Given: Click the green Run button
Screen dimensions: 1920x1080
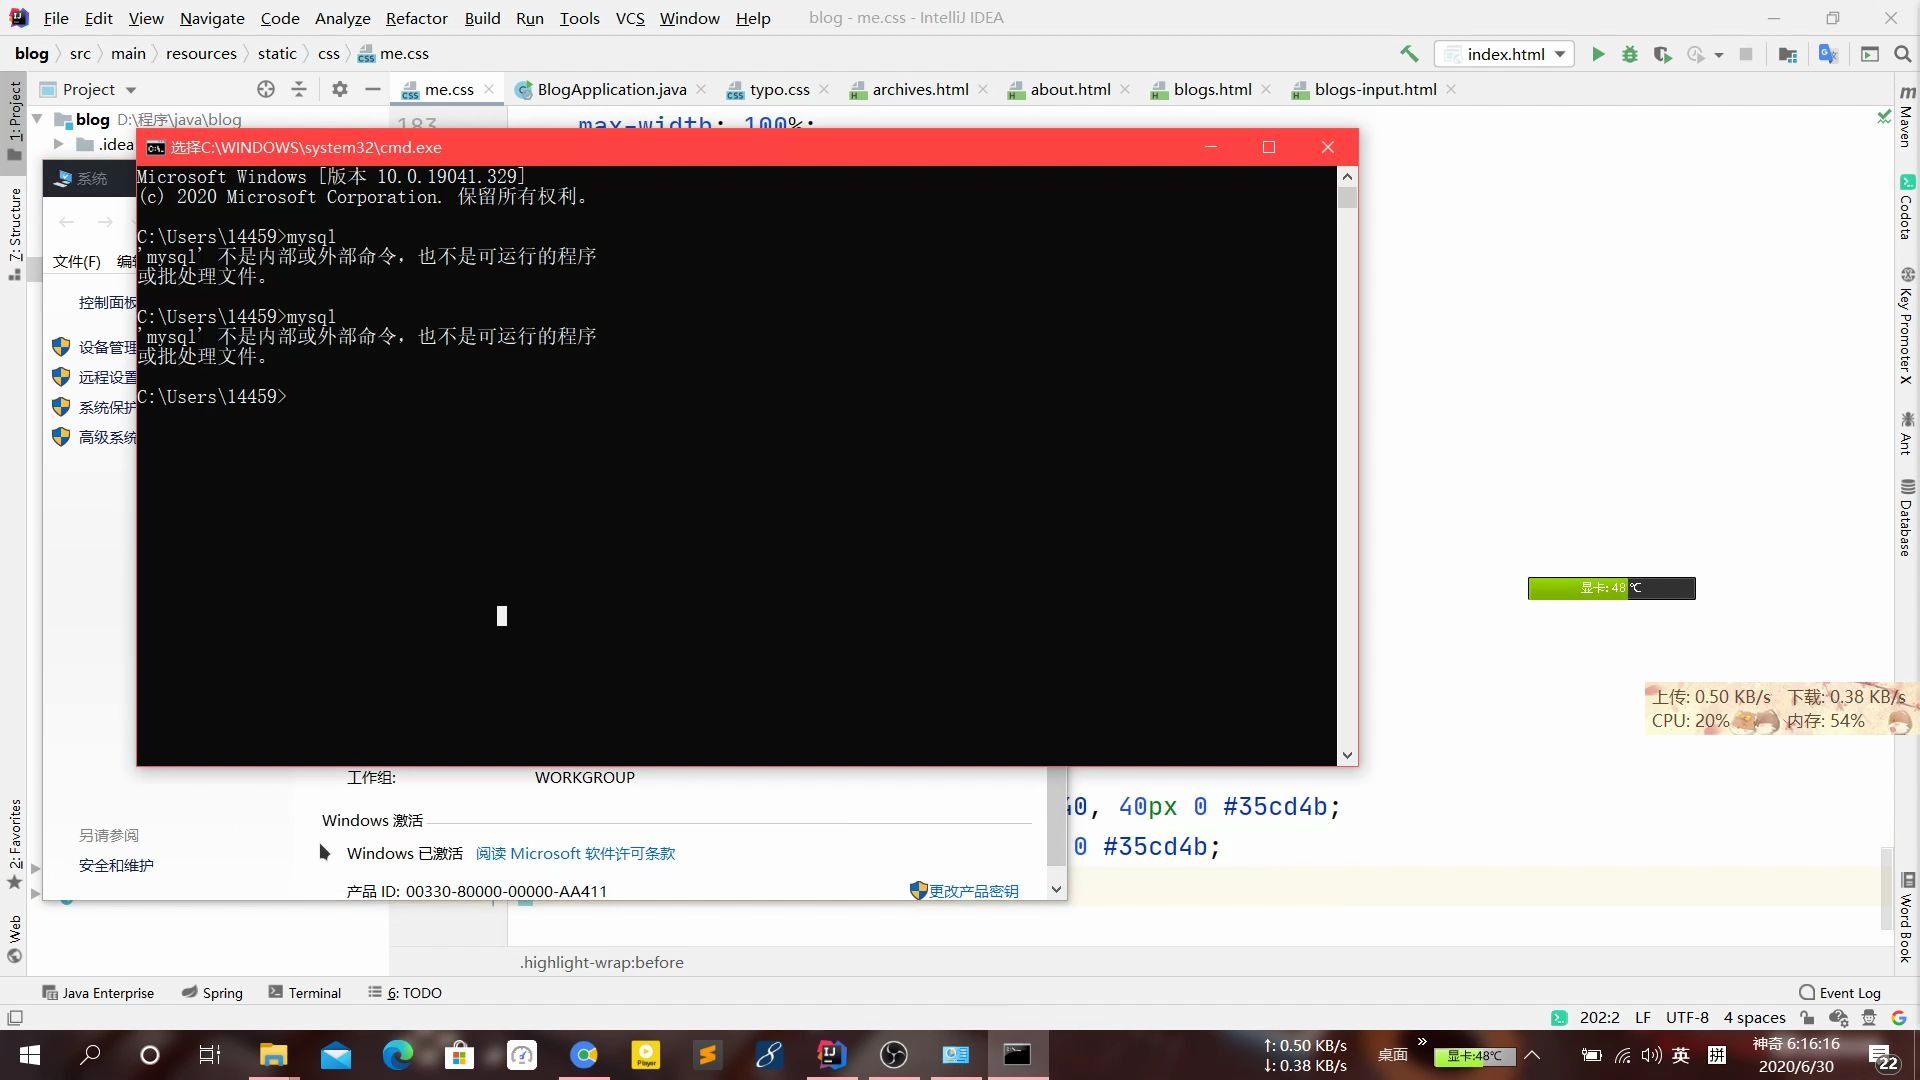Looking at the screenshot, I should (1597, 54).
